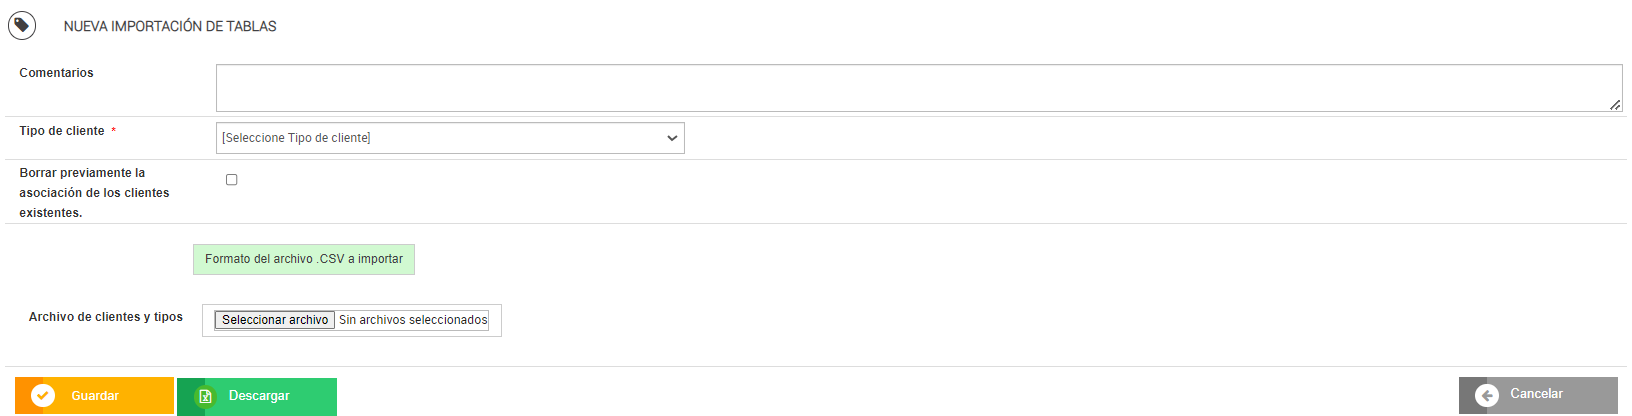This screenshot has width=1632, height=416.
Task: Save the import with Guardar button
Action: click(94, 396)
